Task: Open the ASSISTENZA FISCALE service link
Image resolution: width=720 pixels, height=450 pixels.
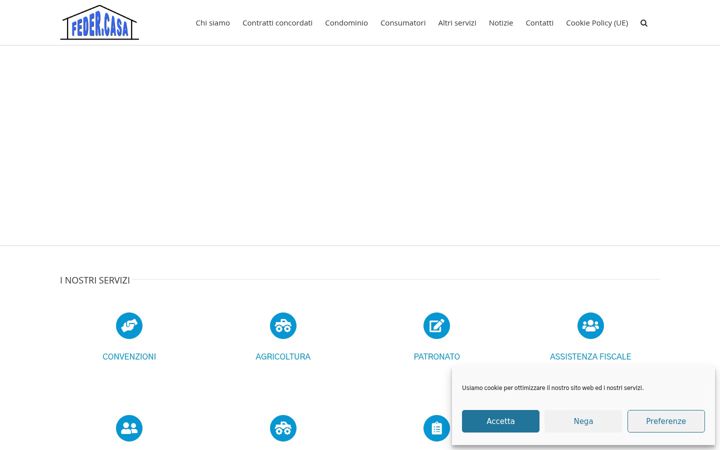Action: pyautogui.click(x=591, y=356)
